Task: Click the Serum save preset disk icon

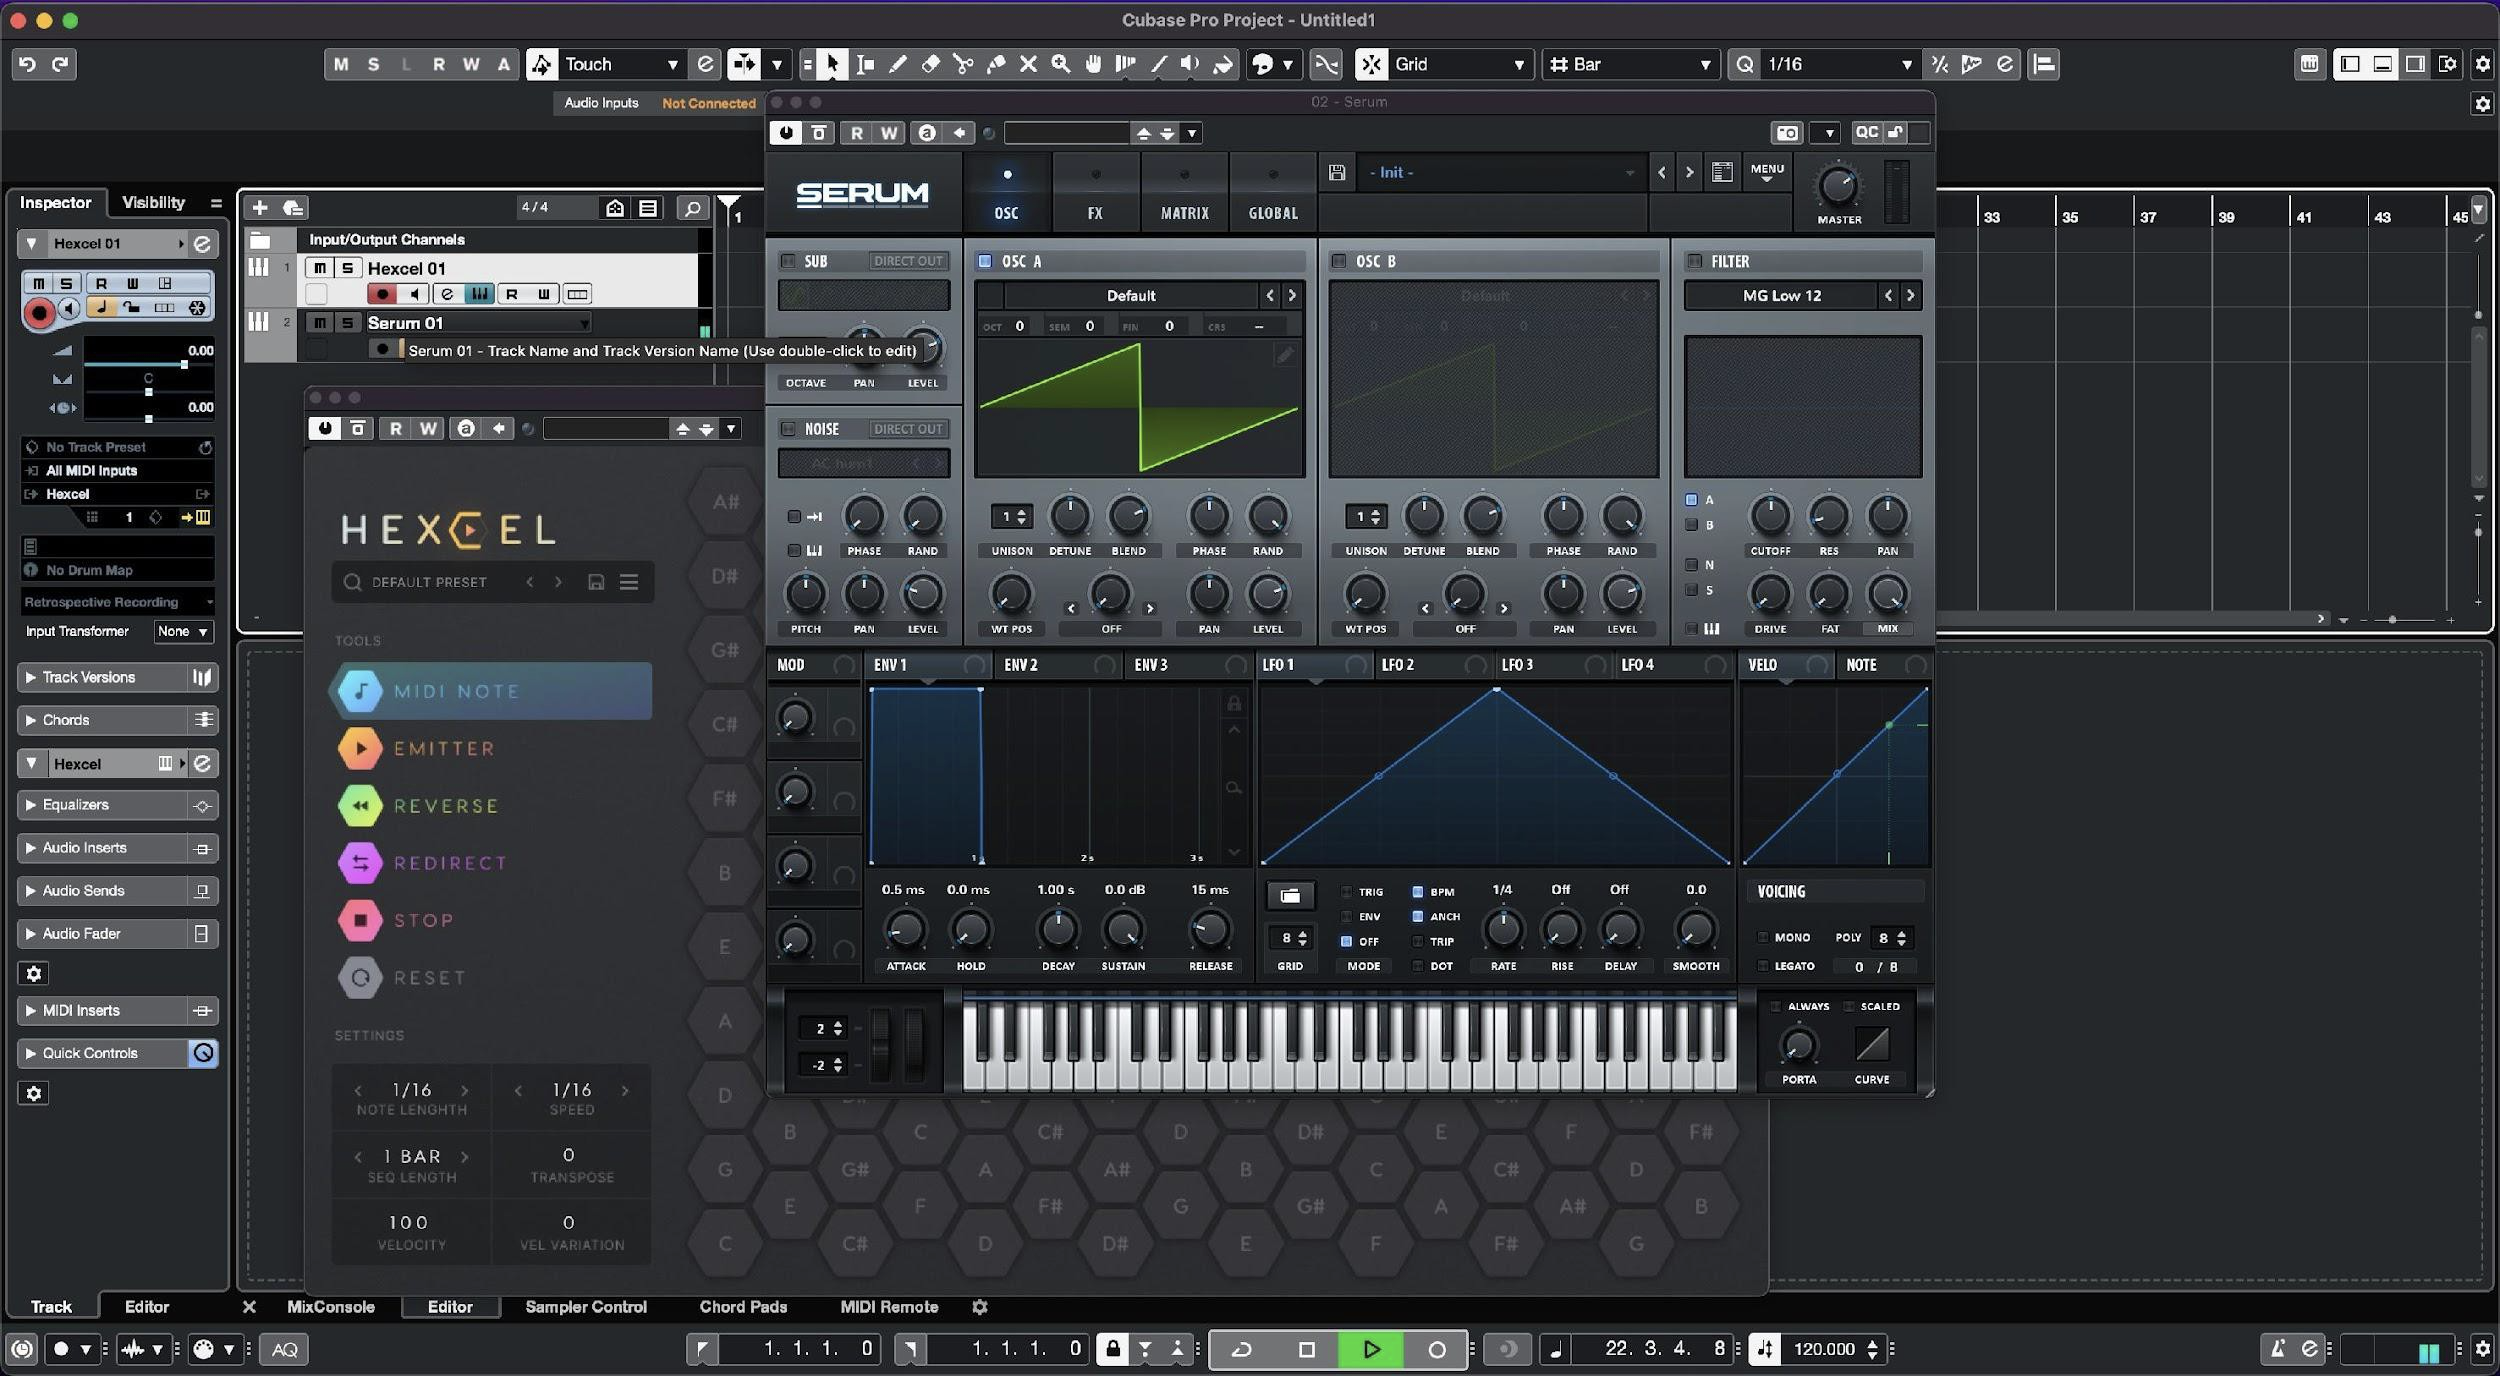Action: pyautogui.click(x=1337, y=173)
